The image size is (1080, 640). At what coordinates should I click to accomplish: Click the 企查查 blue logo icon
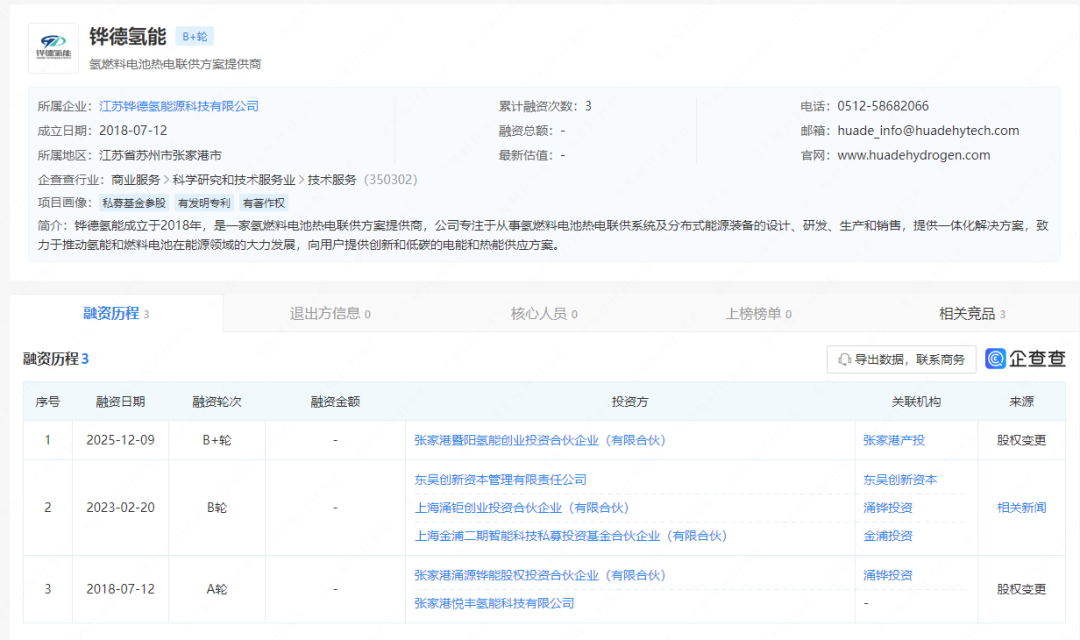994,358
